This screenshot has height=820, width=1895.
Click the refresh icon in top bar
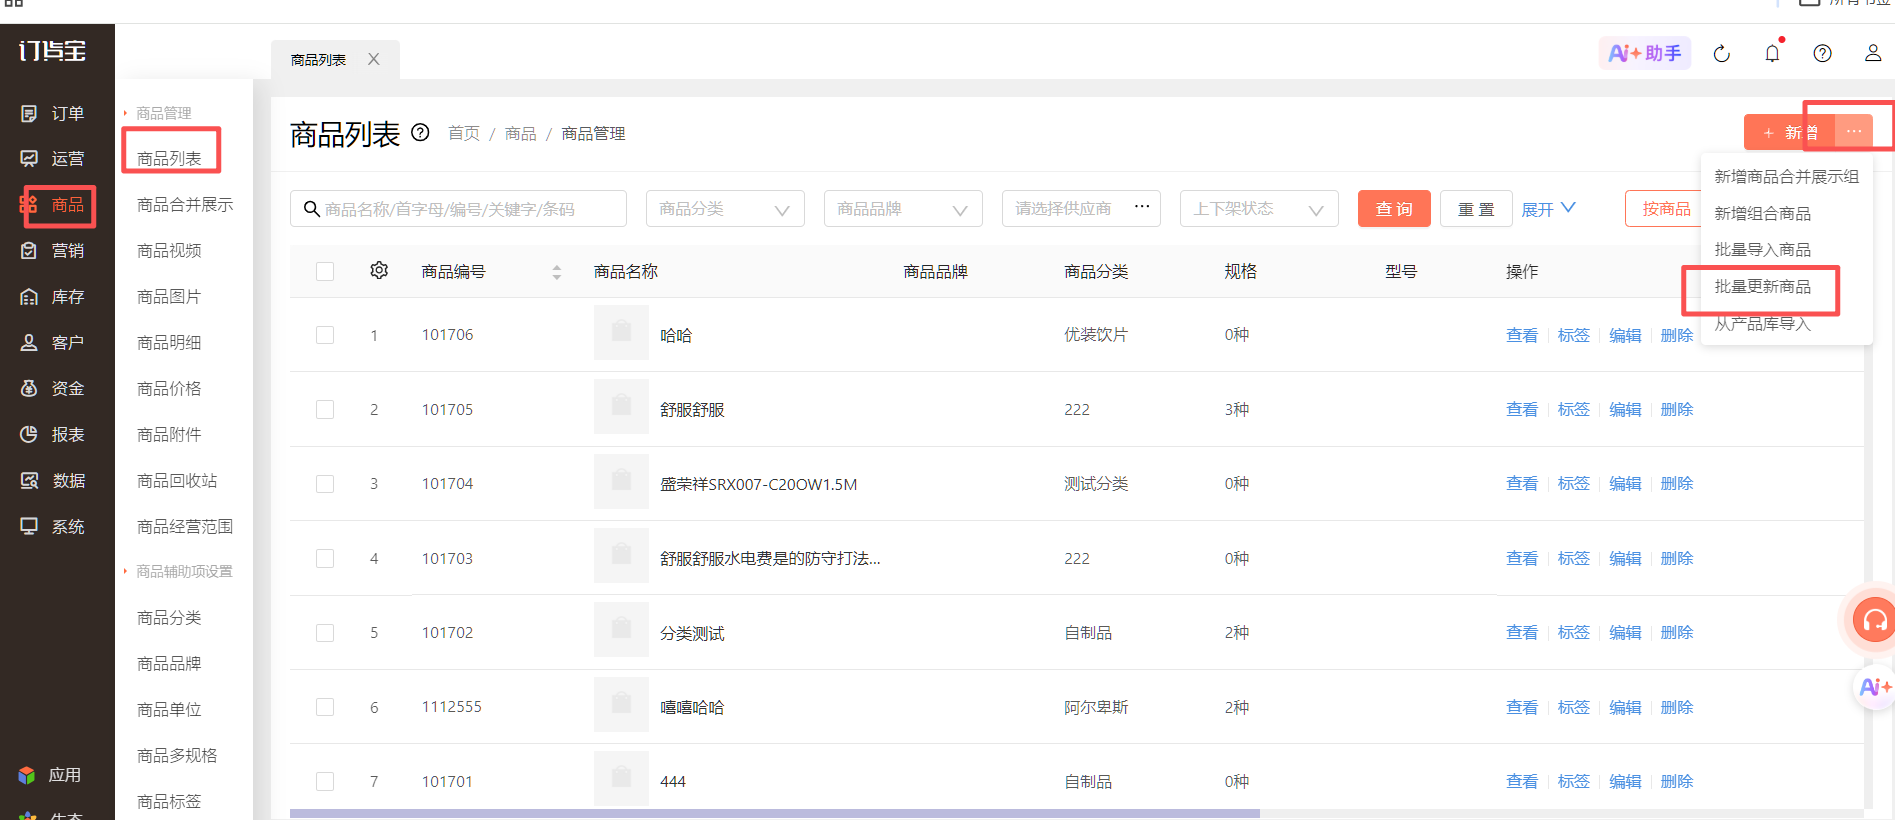tap(1721, 54)
